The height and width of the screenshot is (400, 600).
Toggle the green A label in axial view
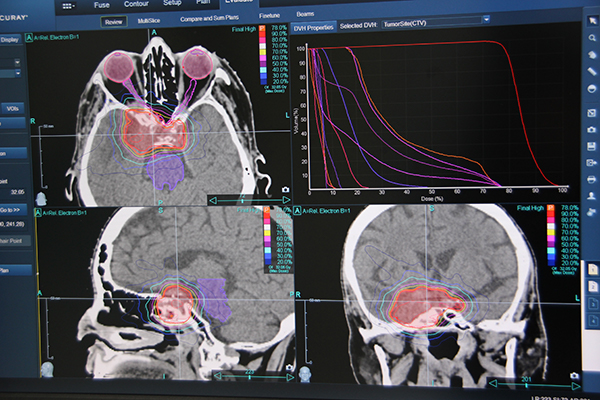point(29,37)
